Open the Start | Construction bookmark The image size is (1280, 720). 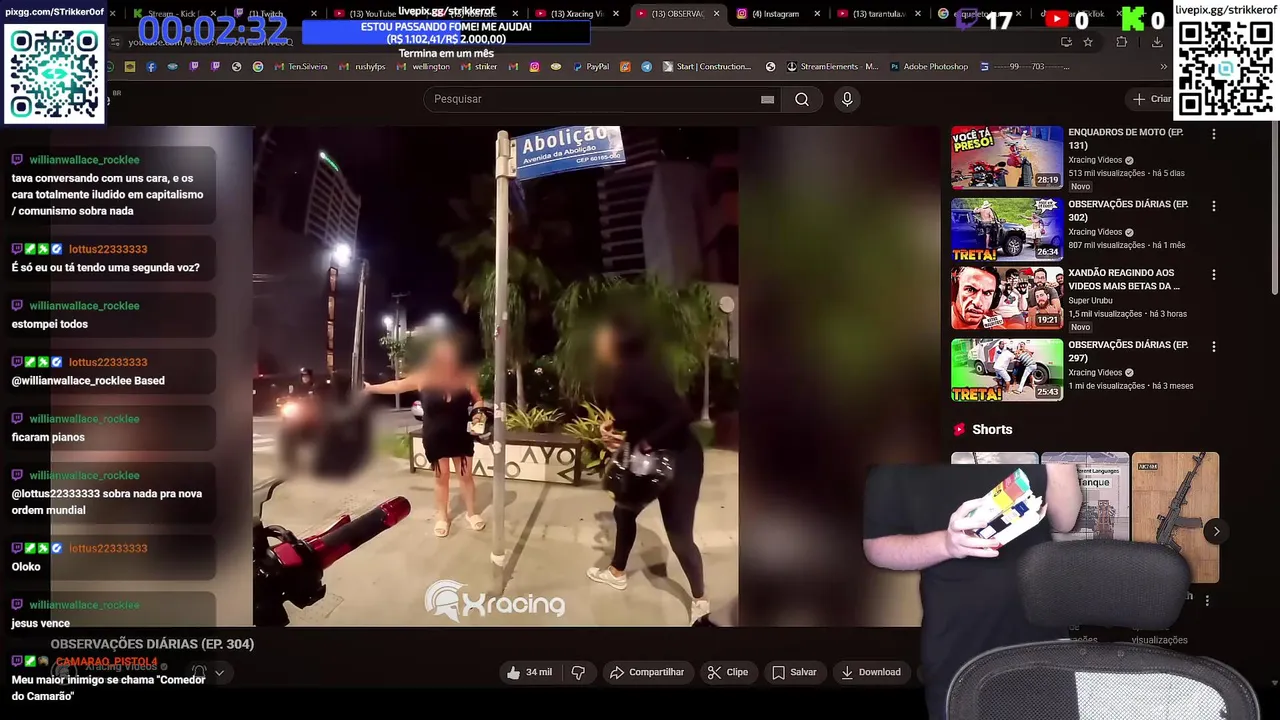click(x=705, y=67)
